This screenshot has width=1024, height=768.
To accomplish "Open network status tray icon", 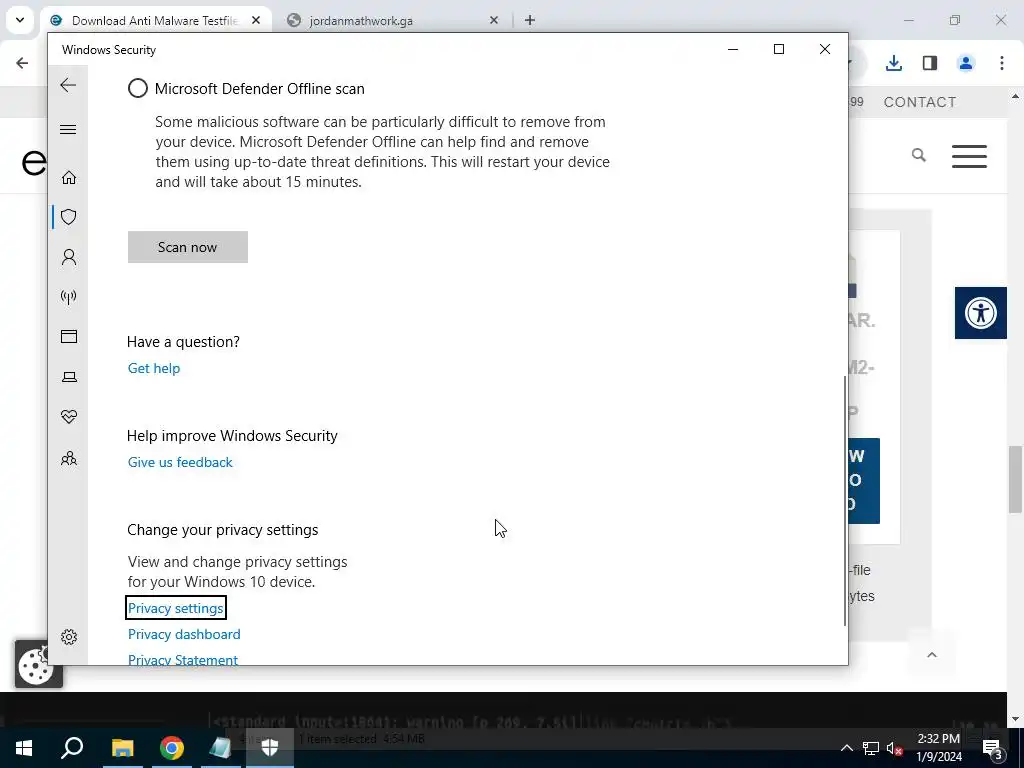I will [871, 748].
